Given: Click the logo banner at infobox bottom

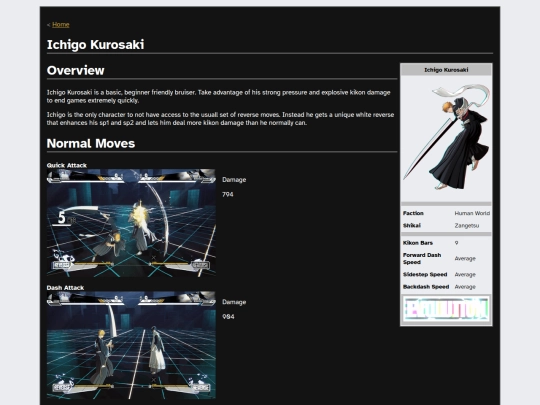Looking at the screenshot, I should (x=446, y=309).
